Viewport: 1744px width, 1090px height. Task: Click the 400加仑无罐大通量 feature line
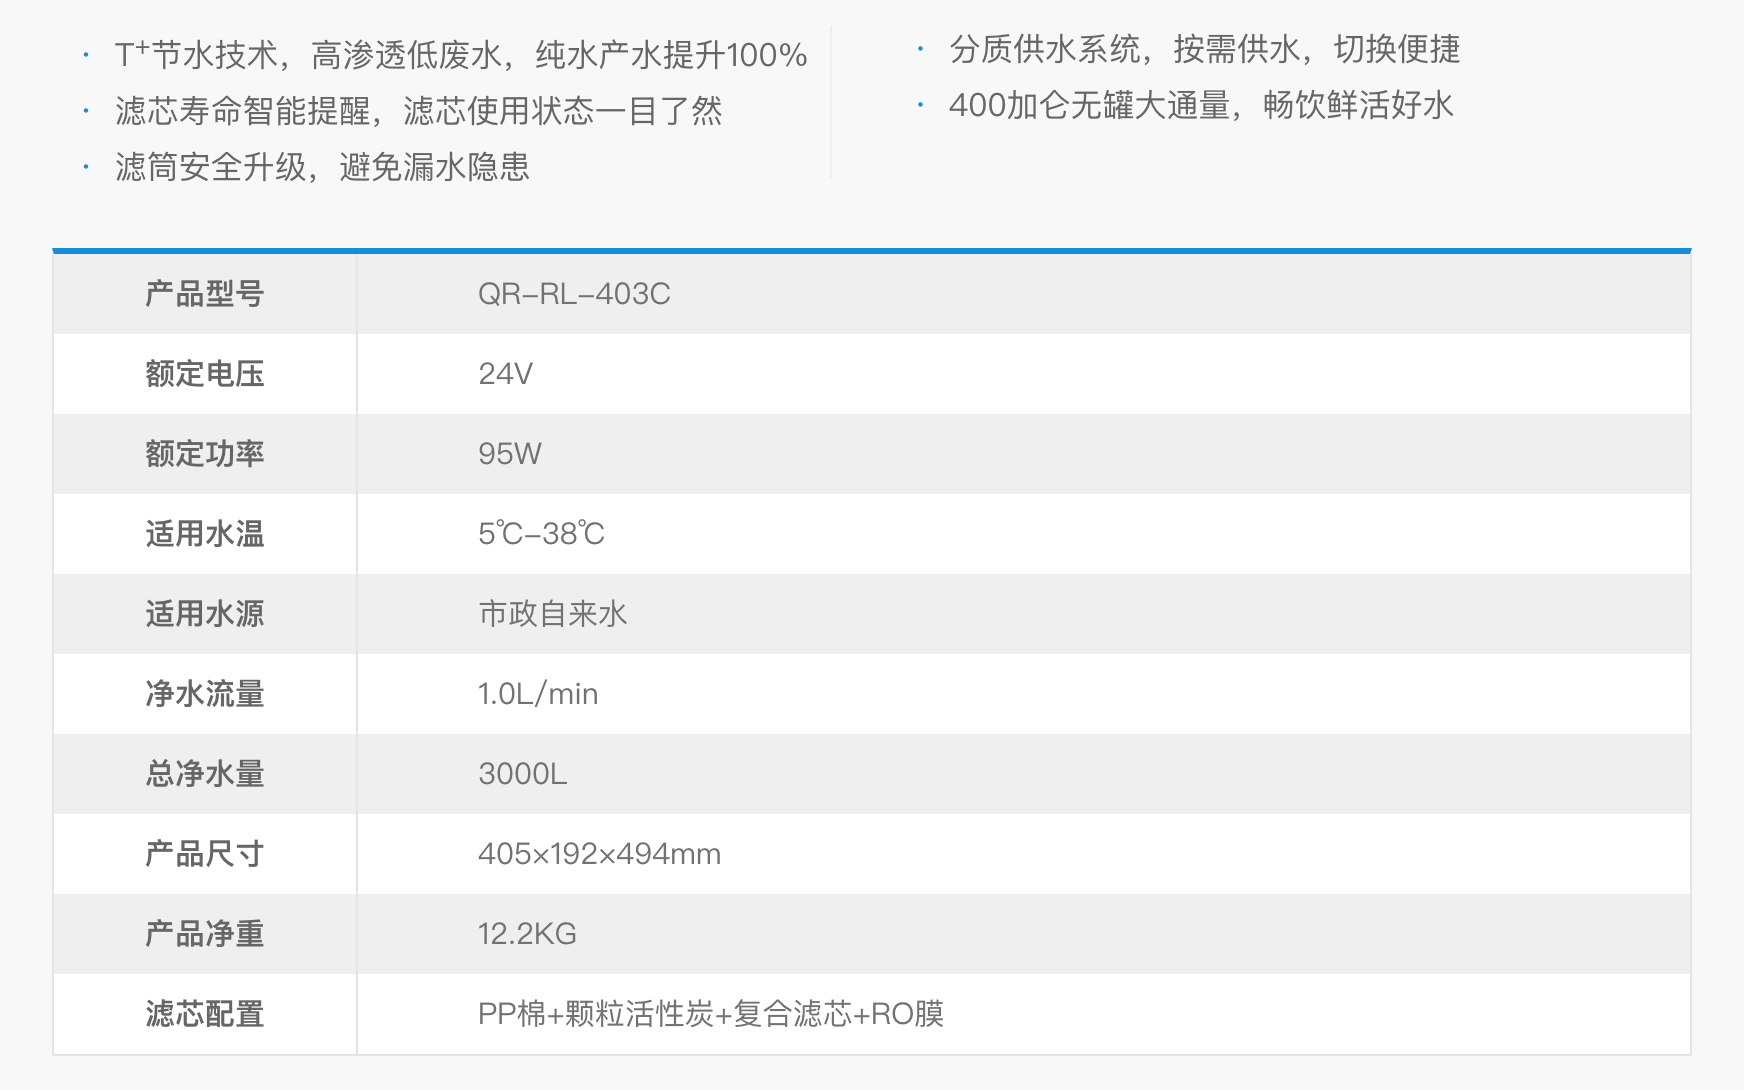pos(1200,105)
